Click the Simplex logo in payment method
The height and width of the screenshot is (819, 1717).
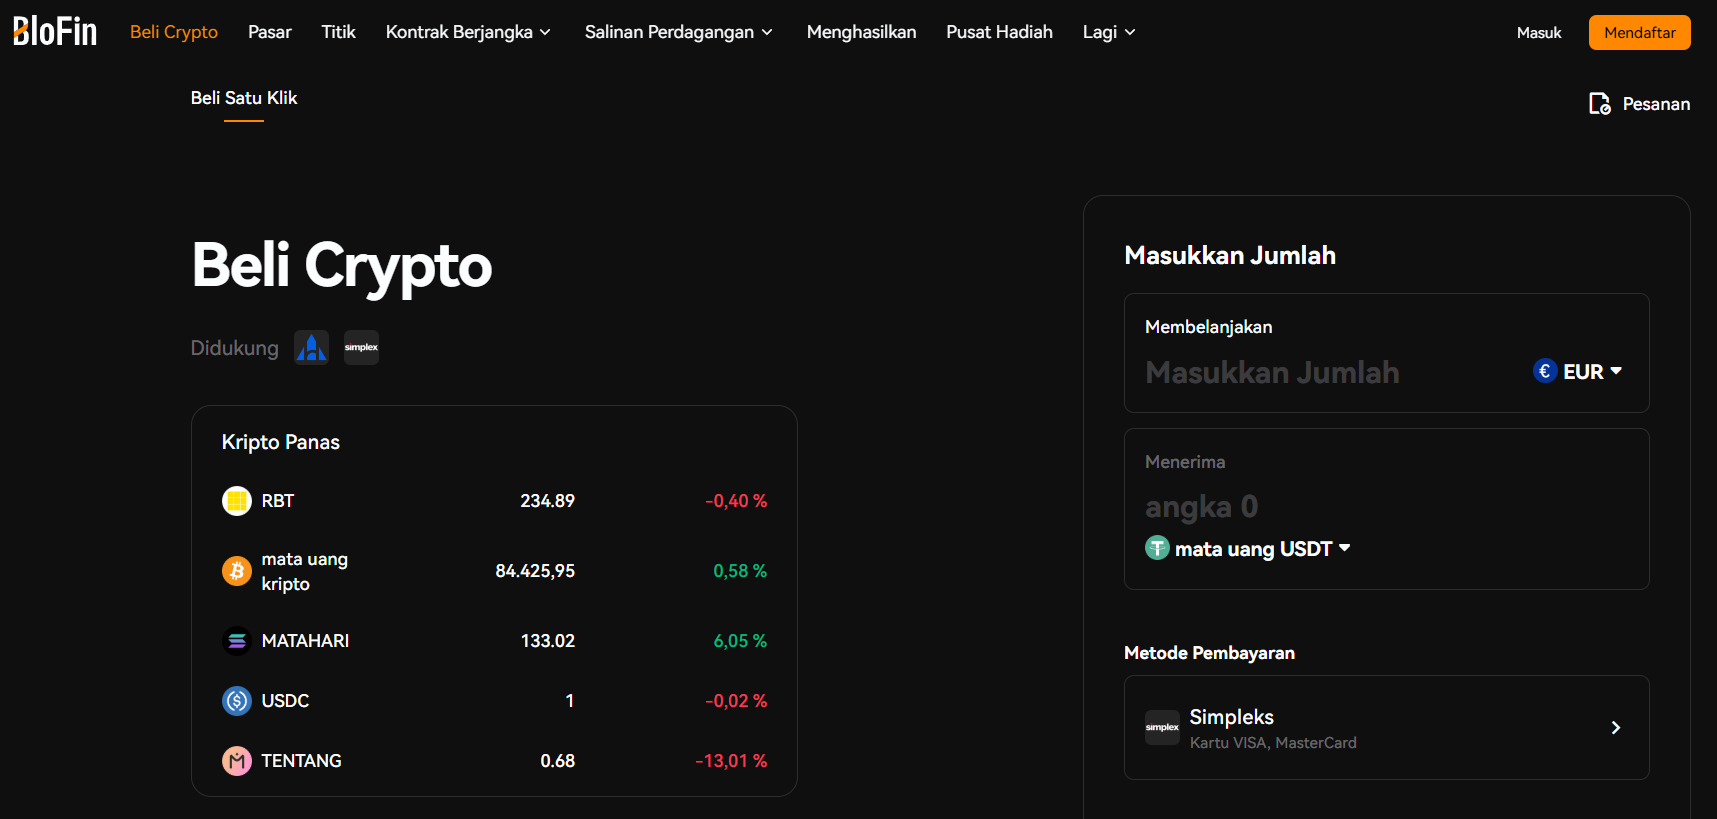click(x=1162, y=727)
